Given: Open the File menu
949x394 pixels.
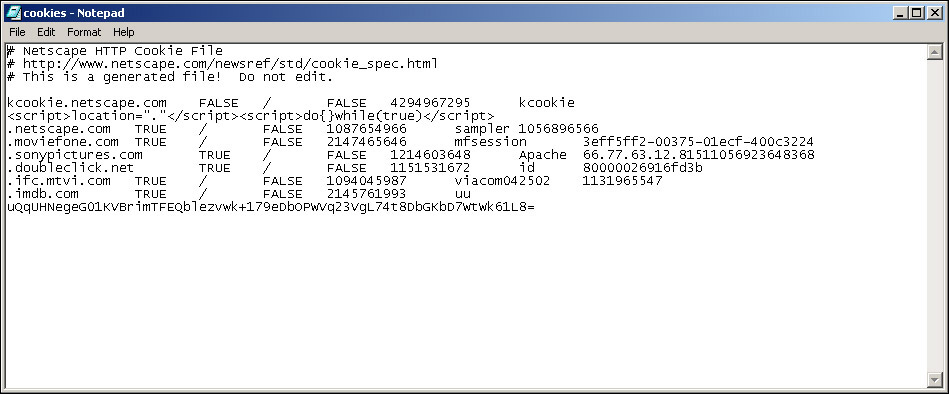Looking at the screenshot, I should pos(17,32).
